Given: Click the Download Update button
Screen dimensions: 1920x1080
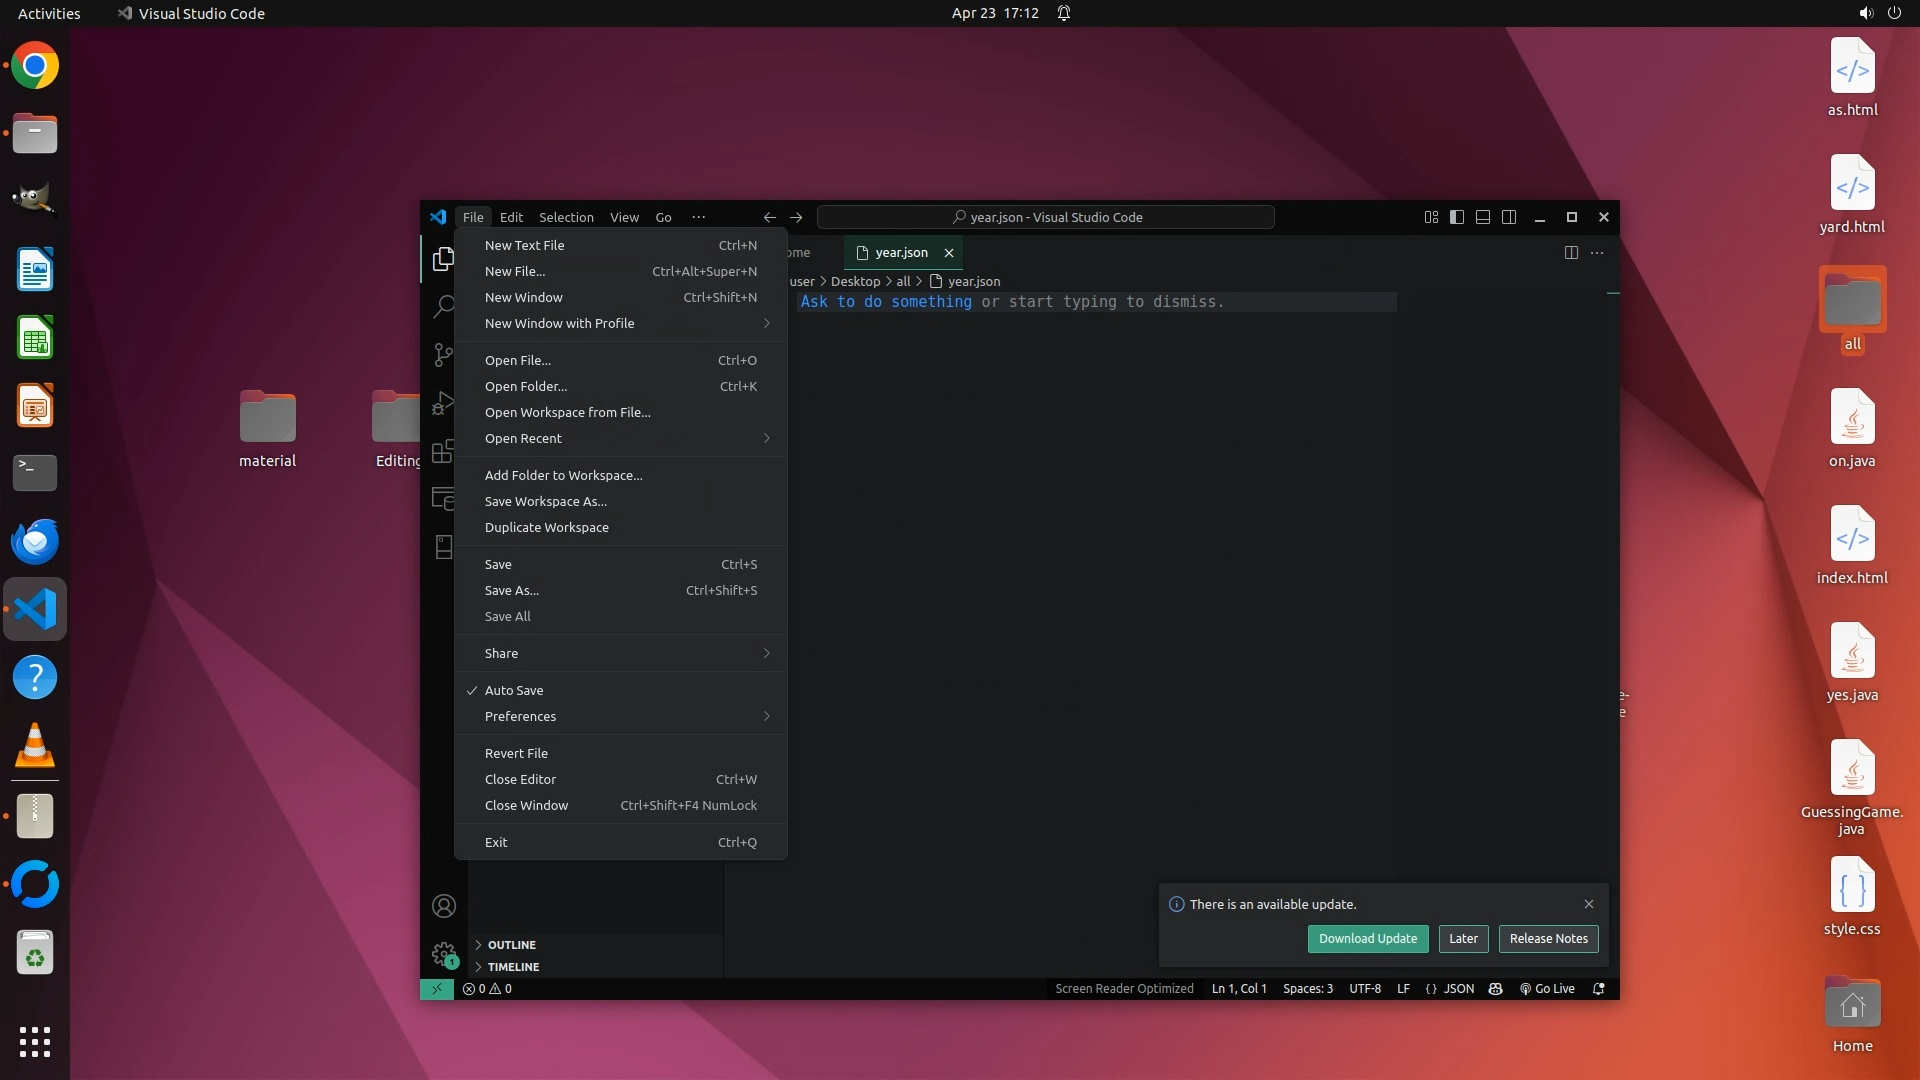Looking at the screenshot, I should [x=1367, y=938].
